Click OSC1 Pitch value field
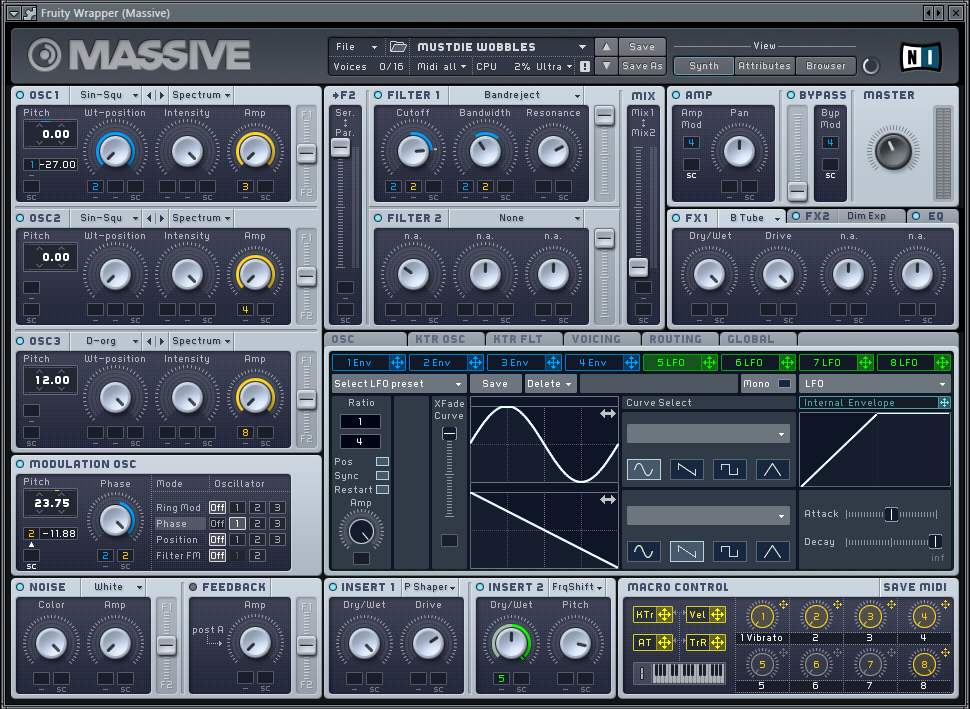The image size is (970, 709). pyautogui.click(x=51, y=134)
